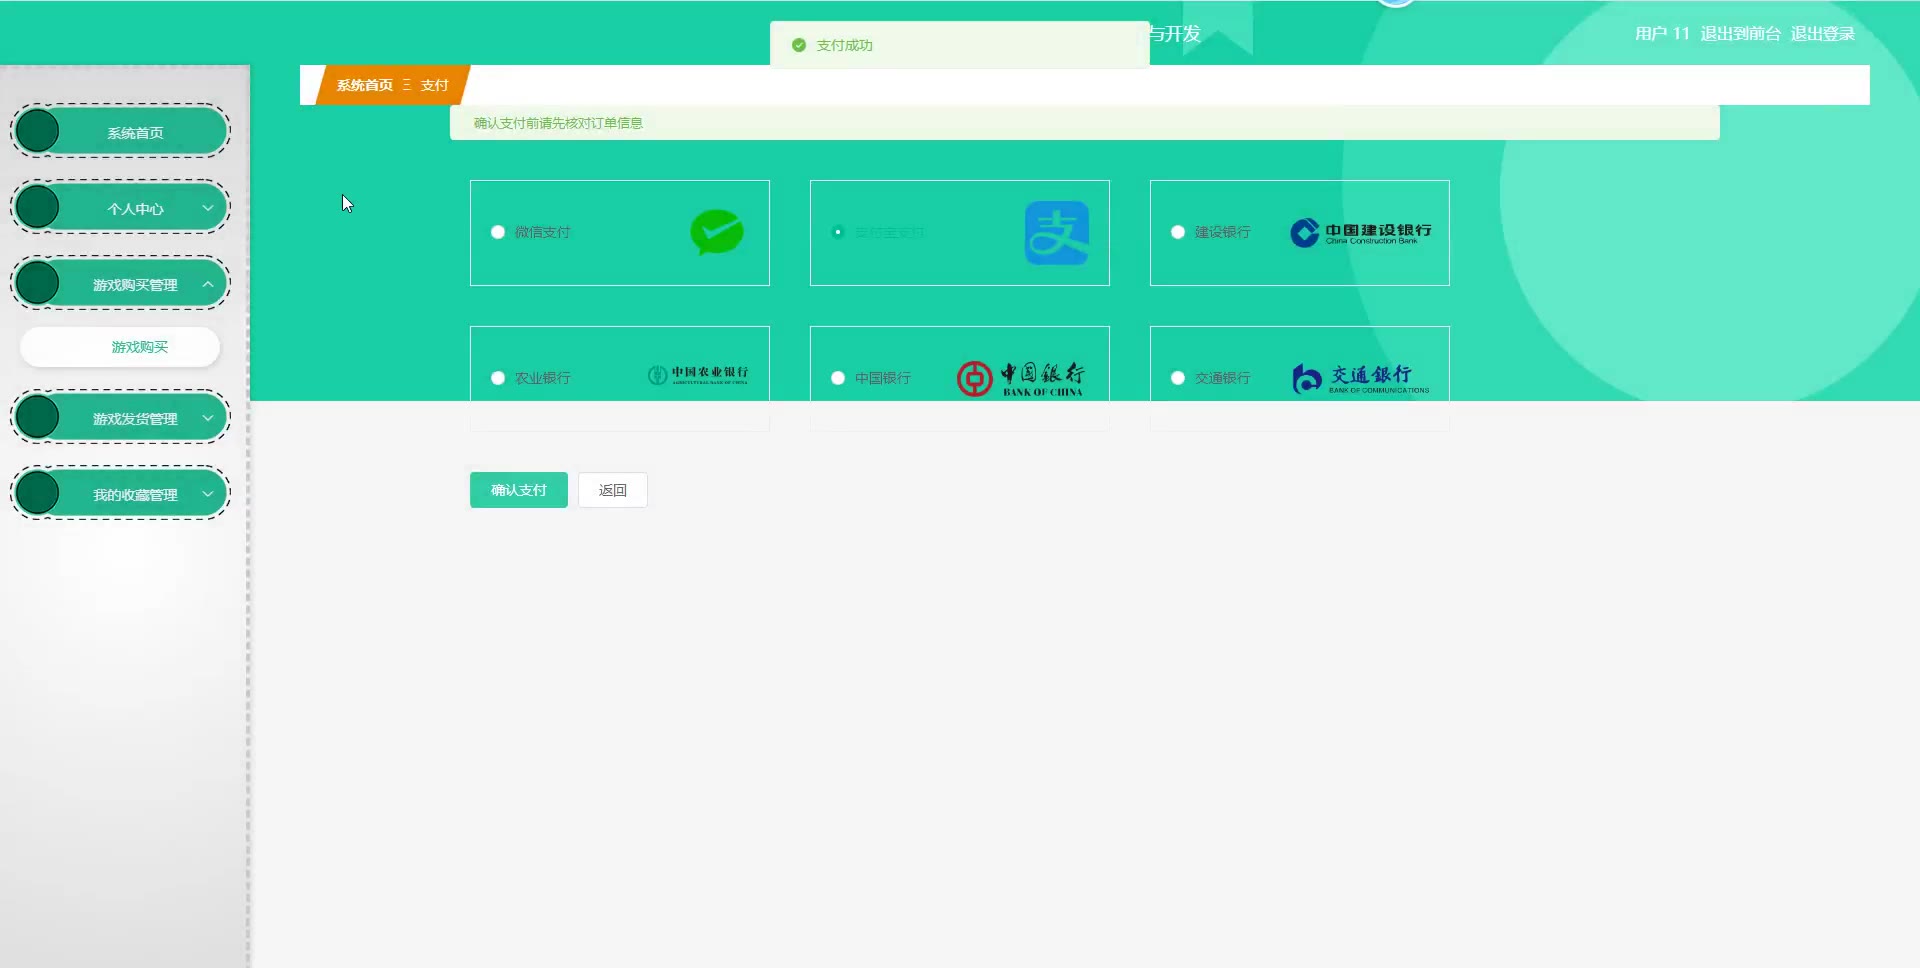Viewport: 1920px width, 968px height.
Task: Click the Alipay blue logo
Action: click(1057, 233)
